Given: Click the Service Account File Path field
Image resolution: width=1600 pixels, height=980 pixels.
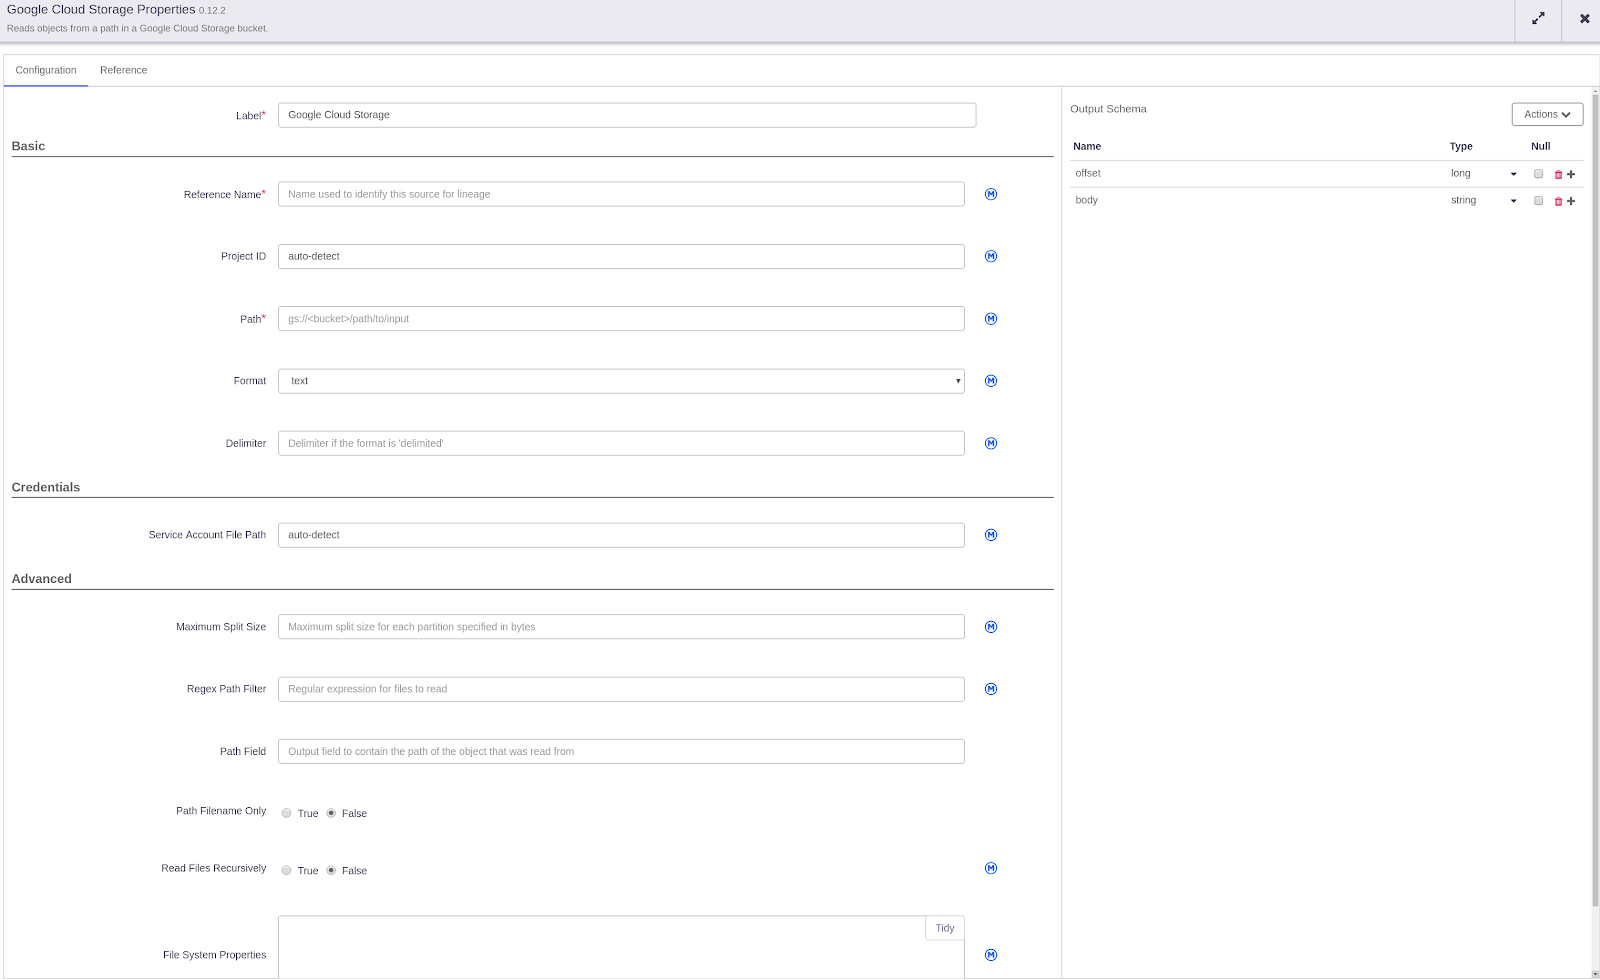Looking at the screenshot, I should [x=621, y=535].
